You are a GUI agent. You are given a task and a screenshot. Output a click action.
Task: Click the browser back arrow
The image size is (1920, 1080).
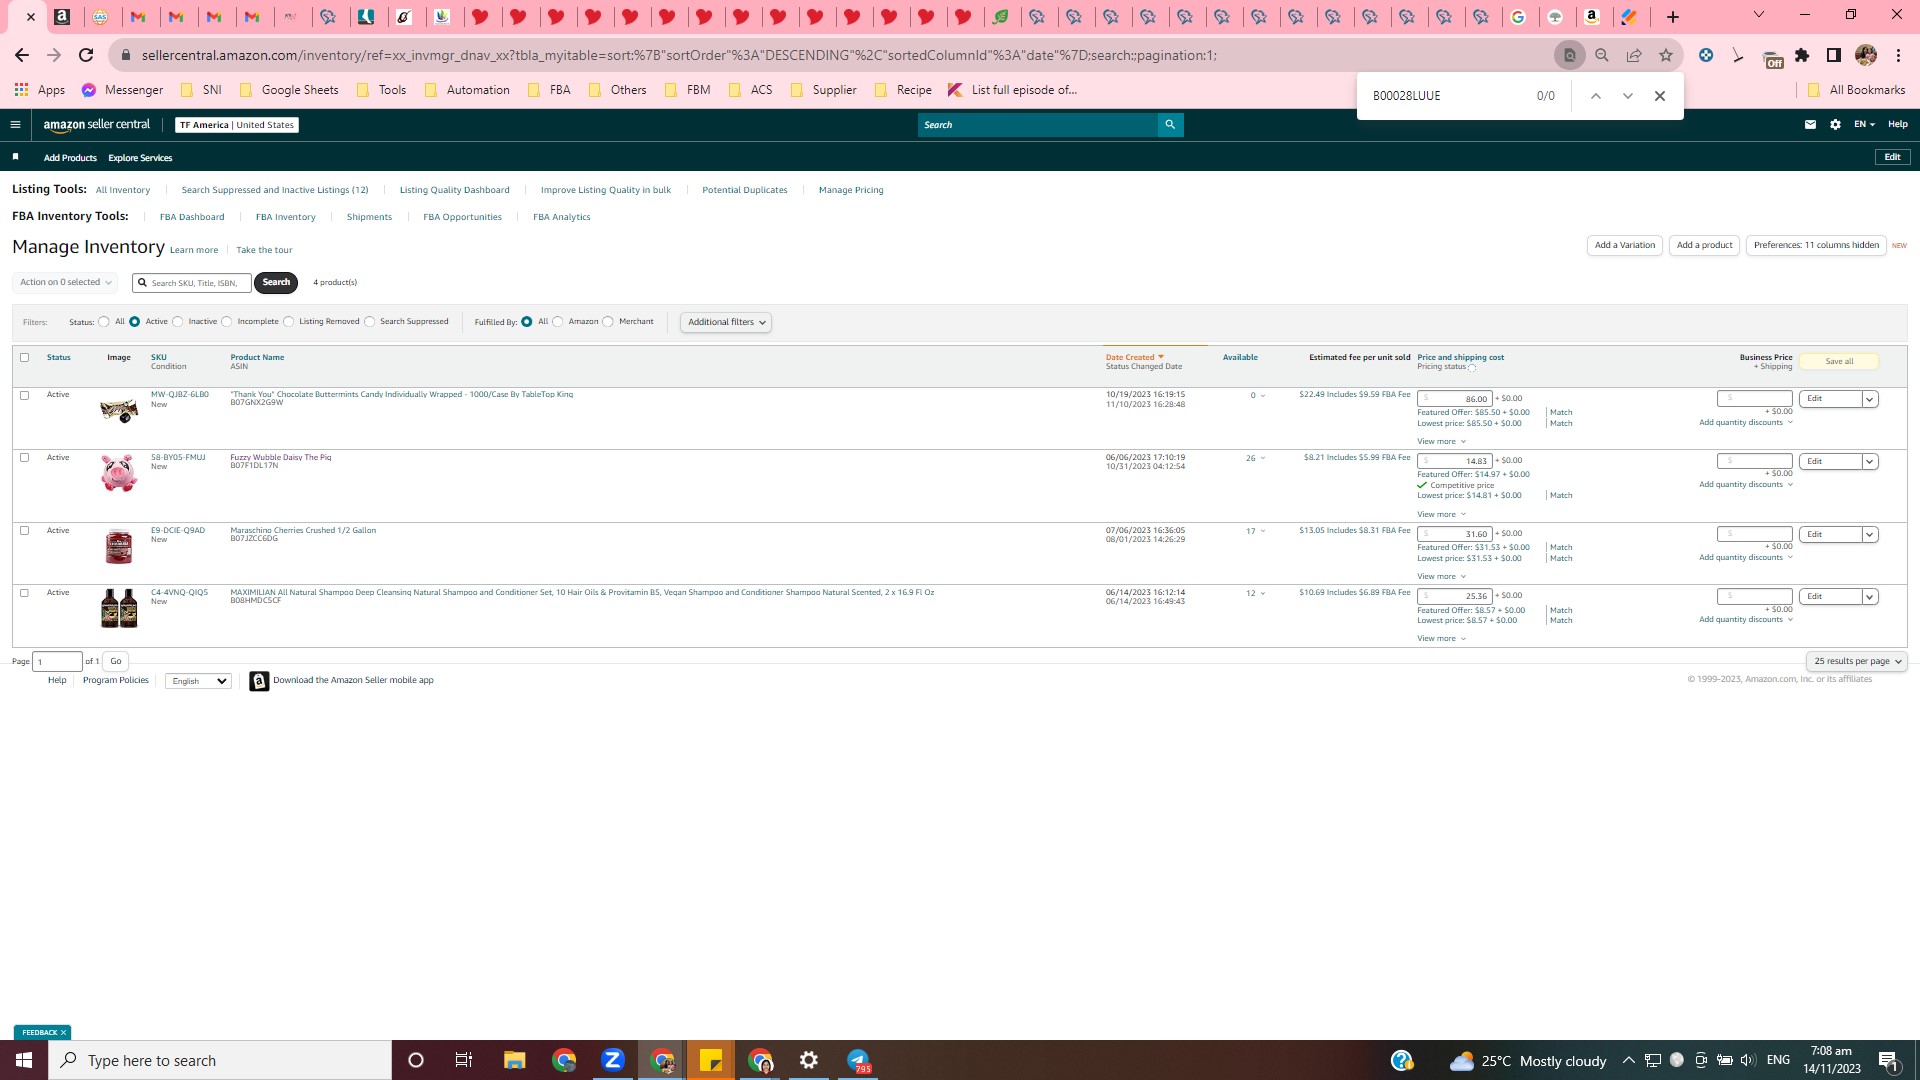tap(22, 56)
